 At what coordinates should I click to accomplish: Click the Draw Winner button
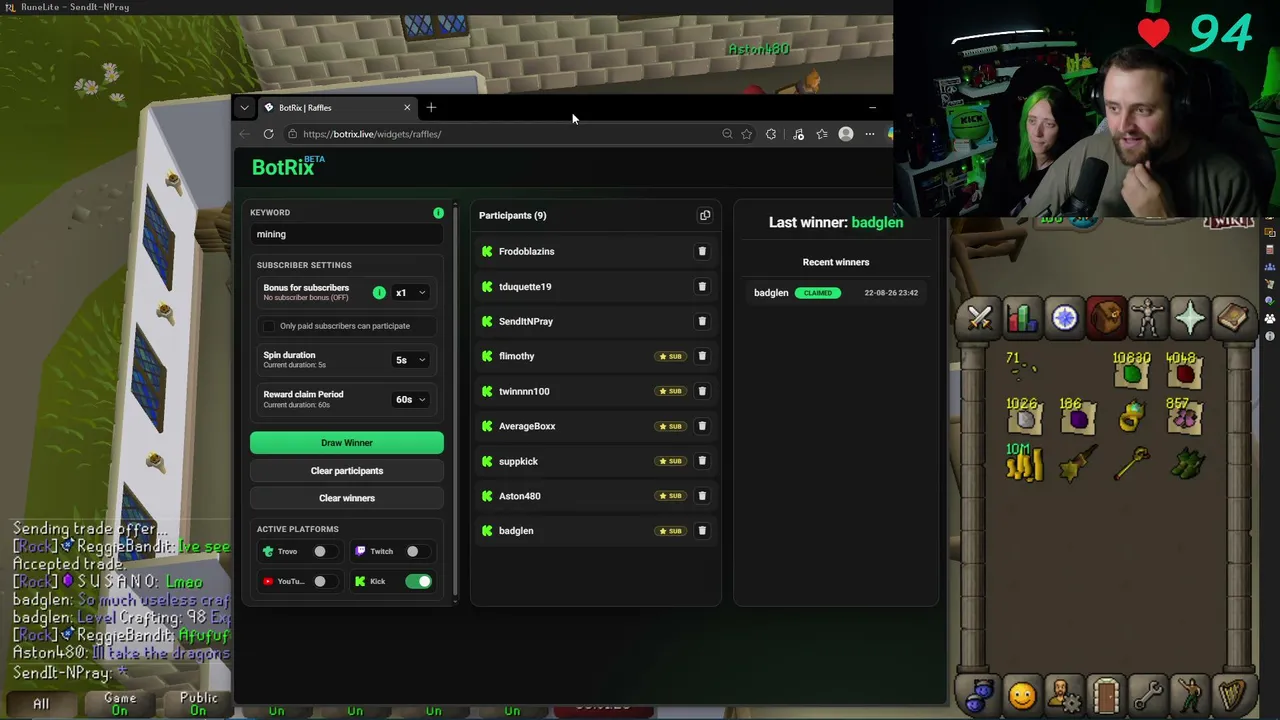pos(347,443)
